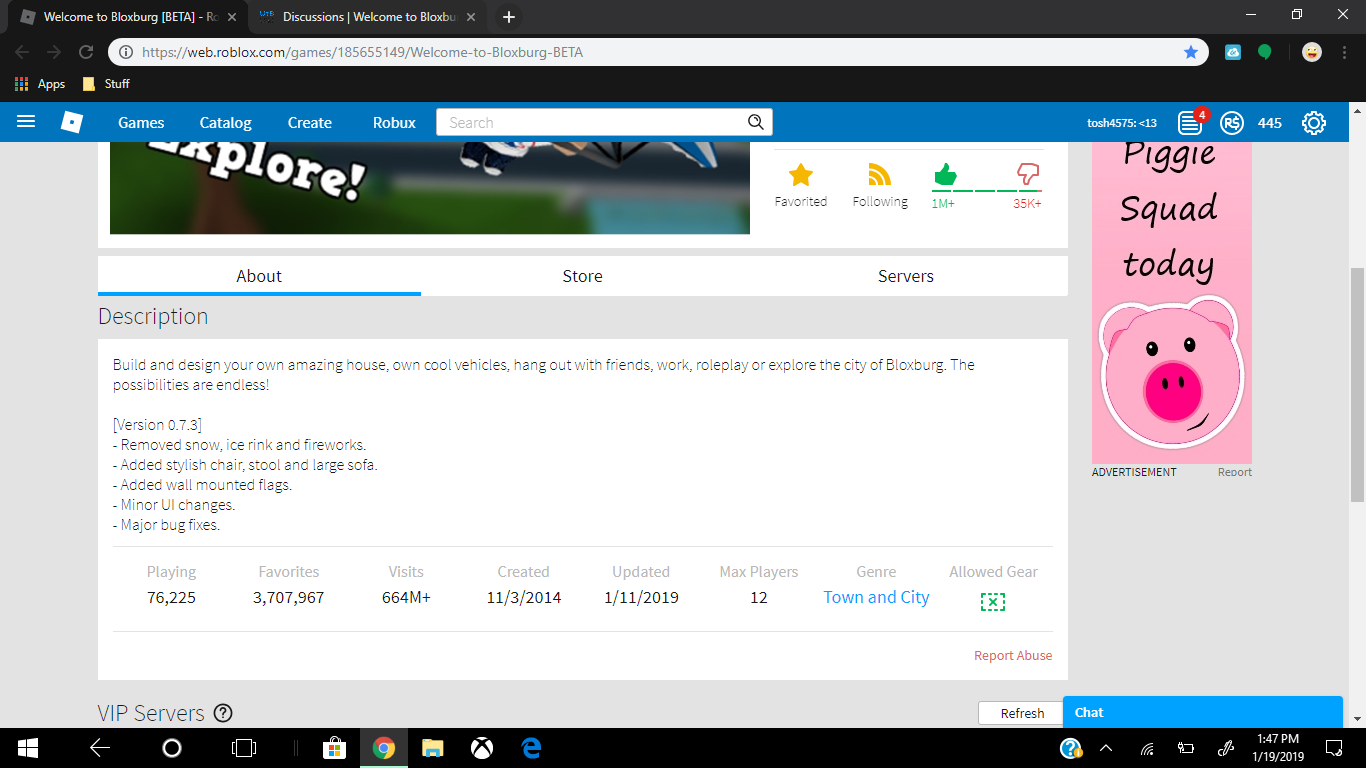Click the Chrome icon on the taskbar
Screen dimensions: 1366x768
point(383,748)
